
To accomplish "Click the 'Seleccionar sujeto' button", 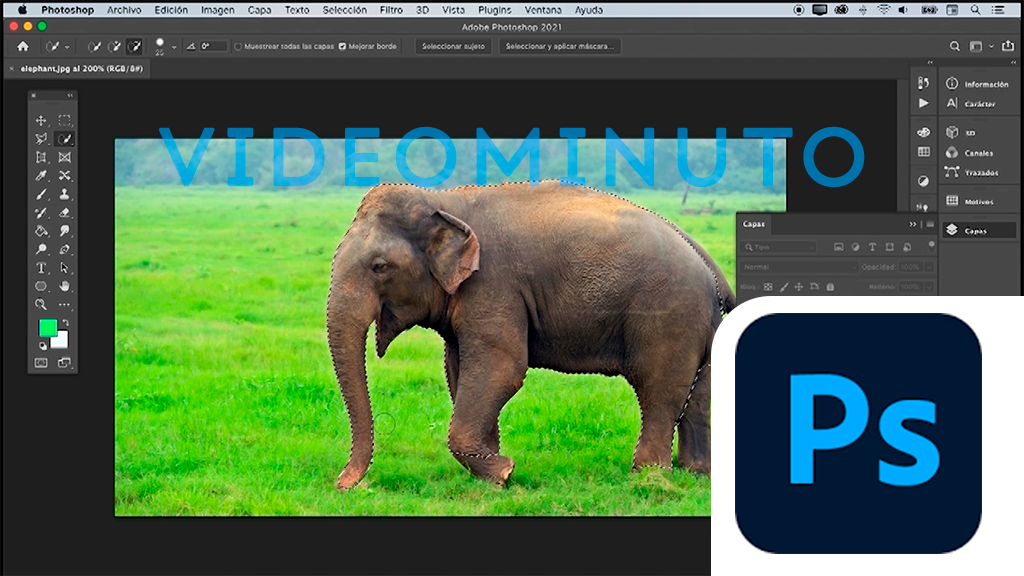I will 454,46.
